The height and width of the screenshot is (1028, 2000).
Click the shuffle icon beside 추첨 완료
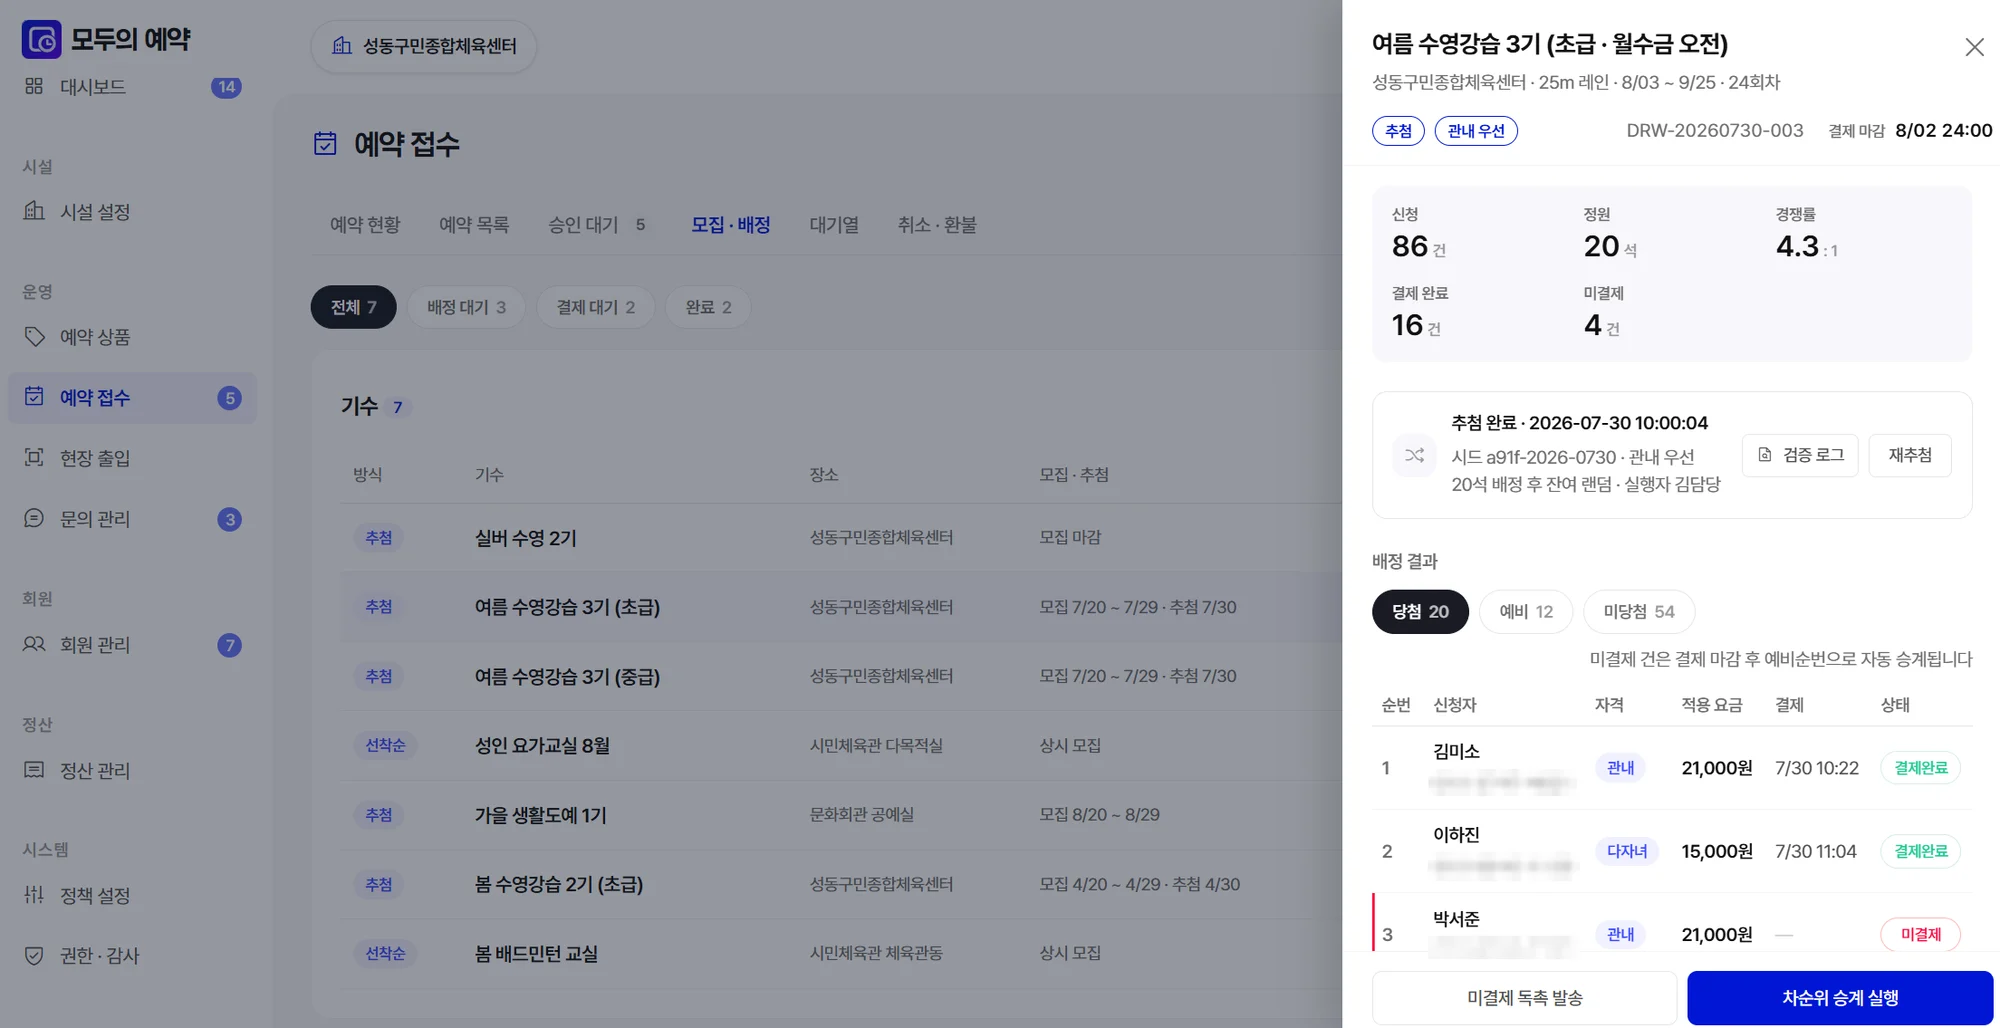tap(1414, 455)
